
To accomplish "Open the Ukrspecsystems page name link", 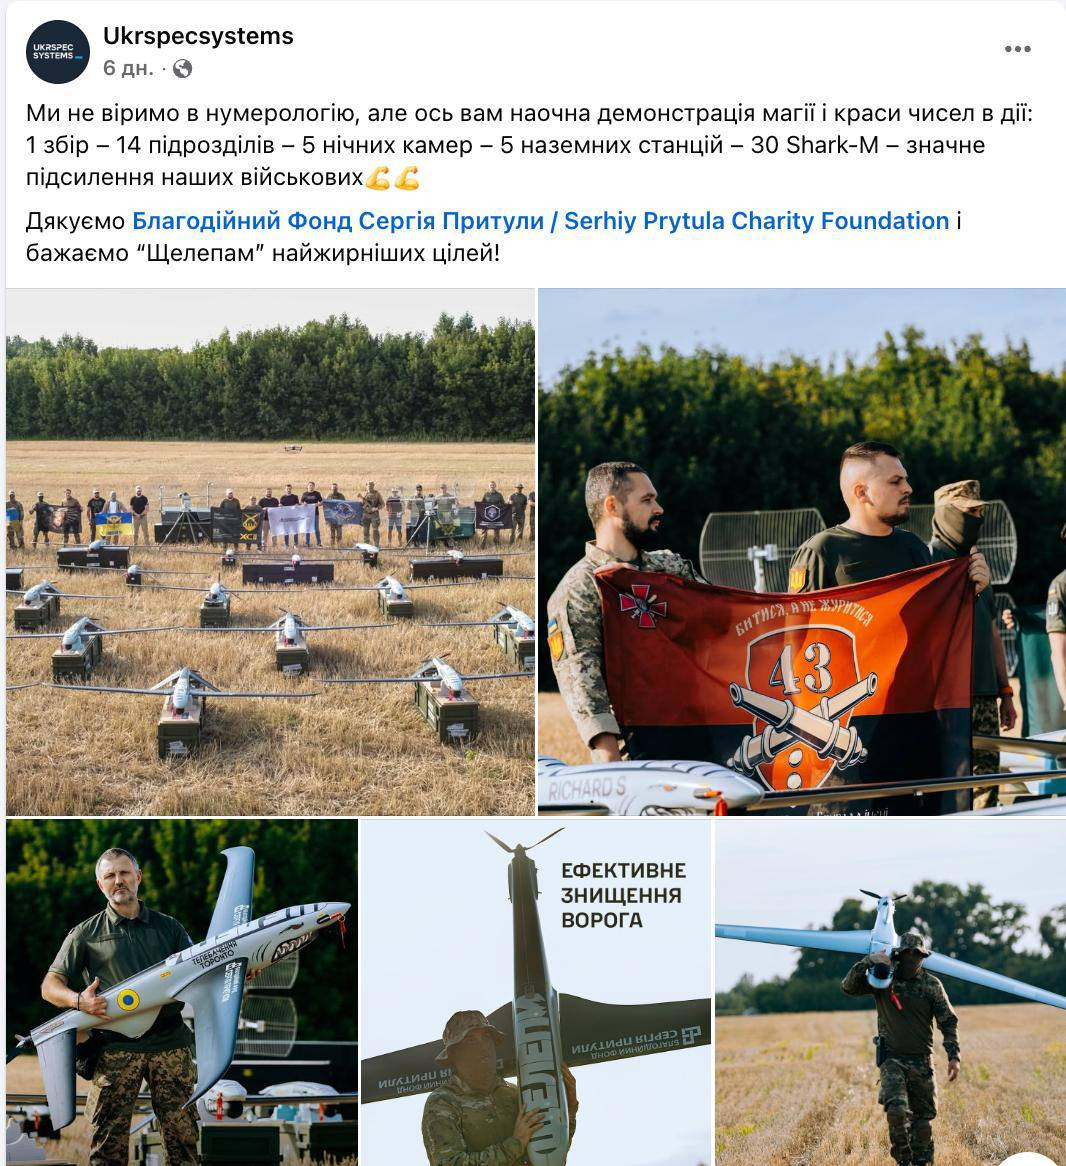I will coord(198,36).
